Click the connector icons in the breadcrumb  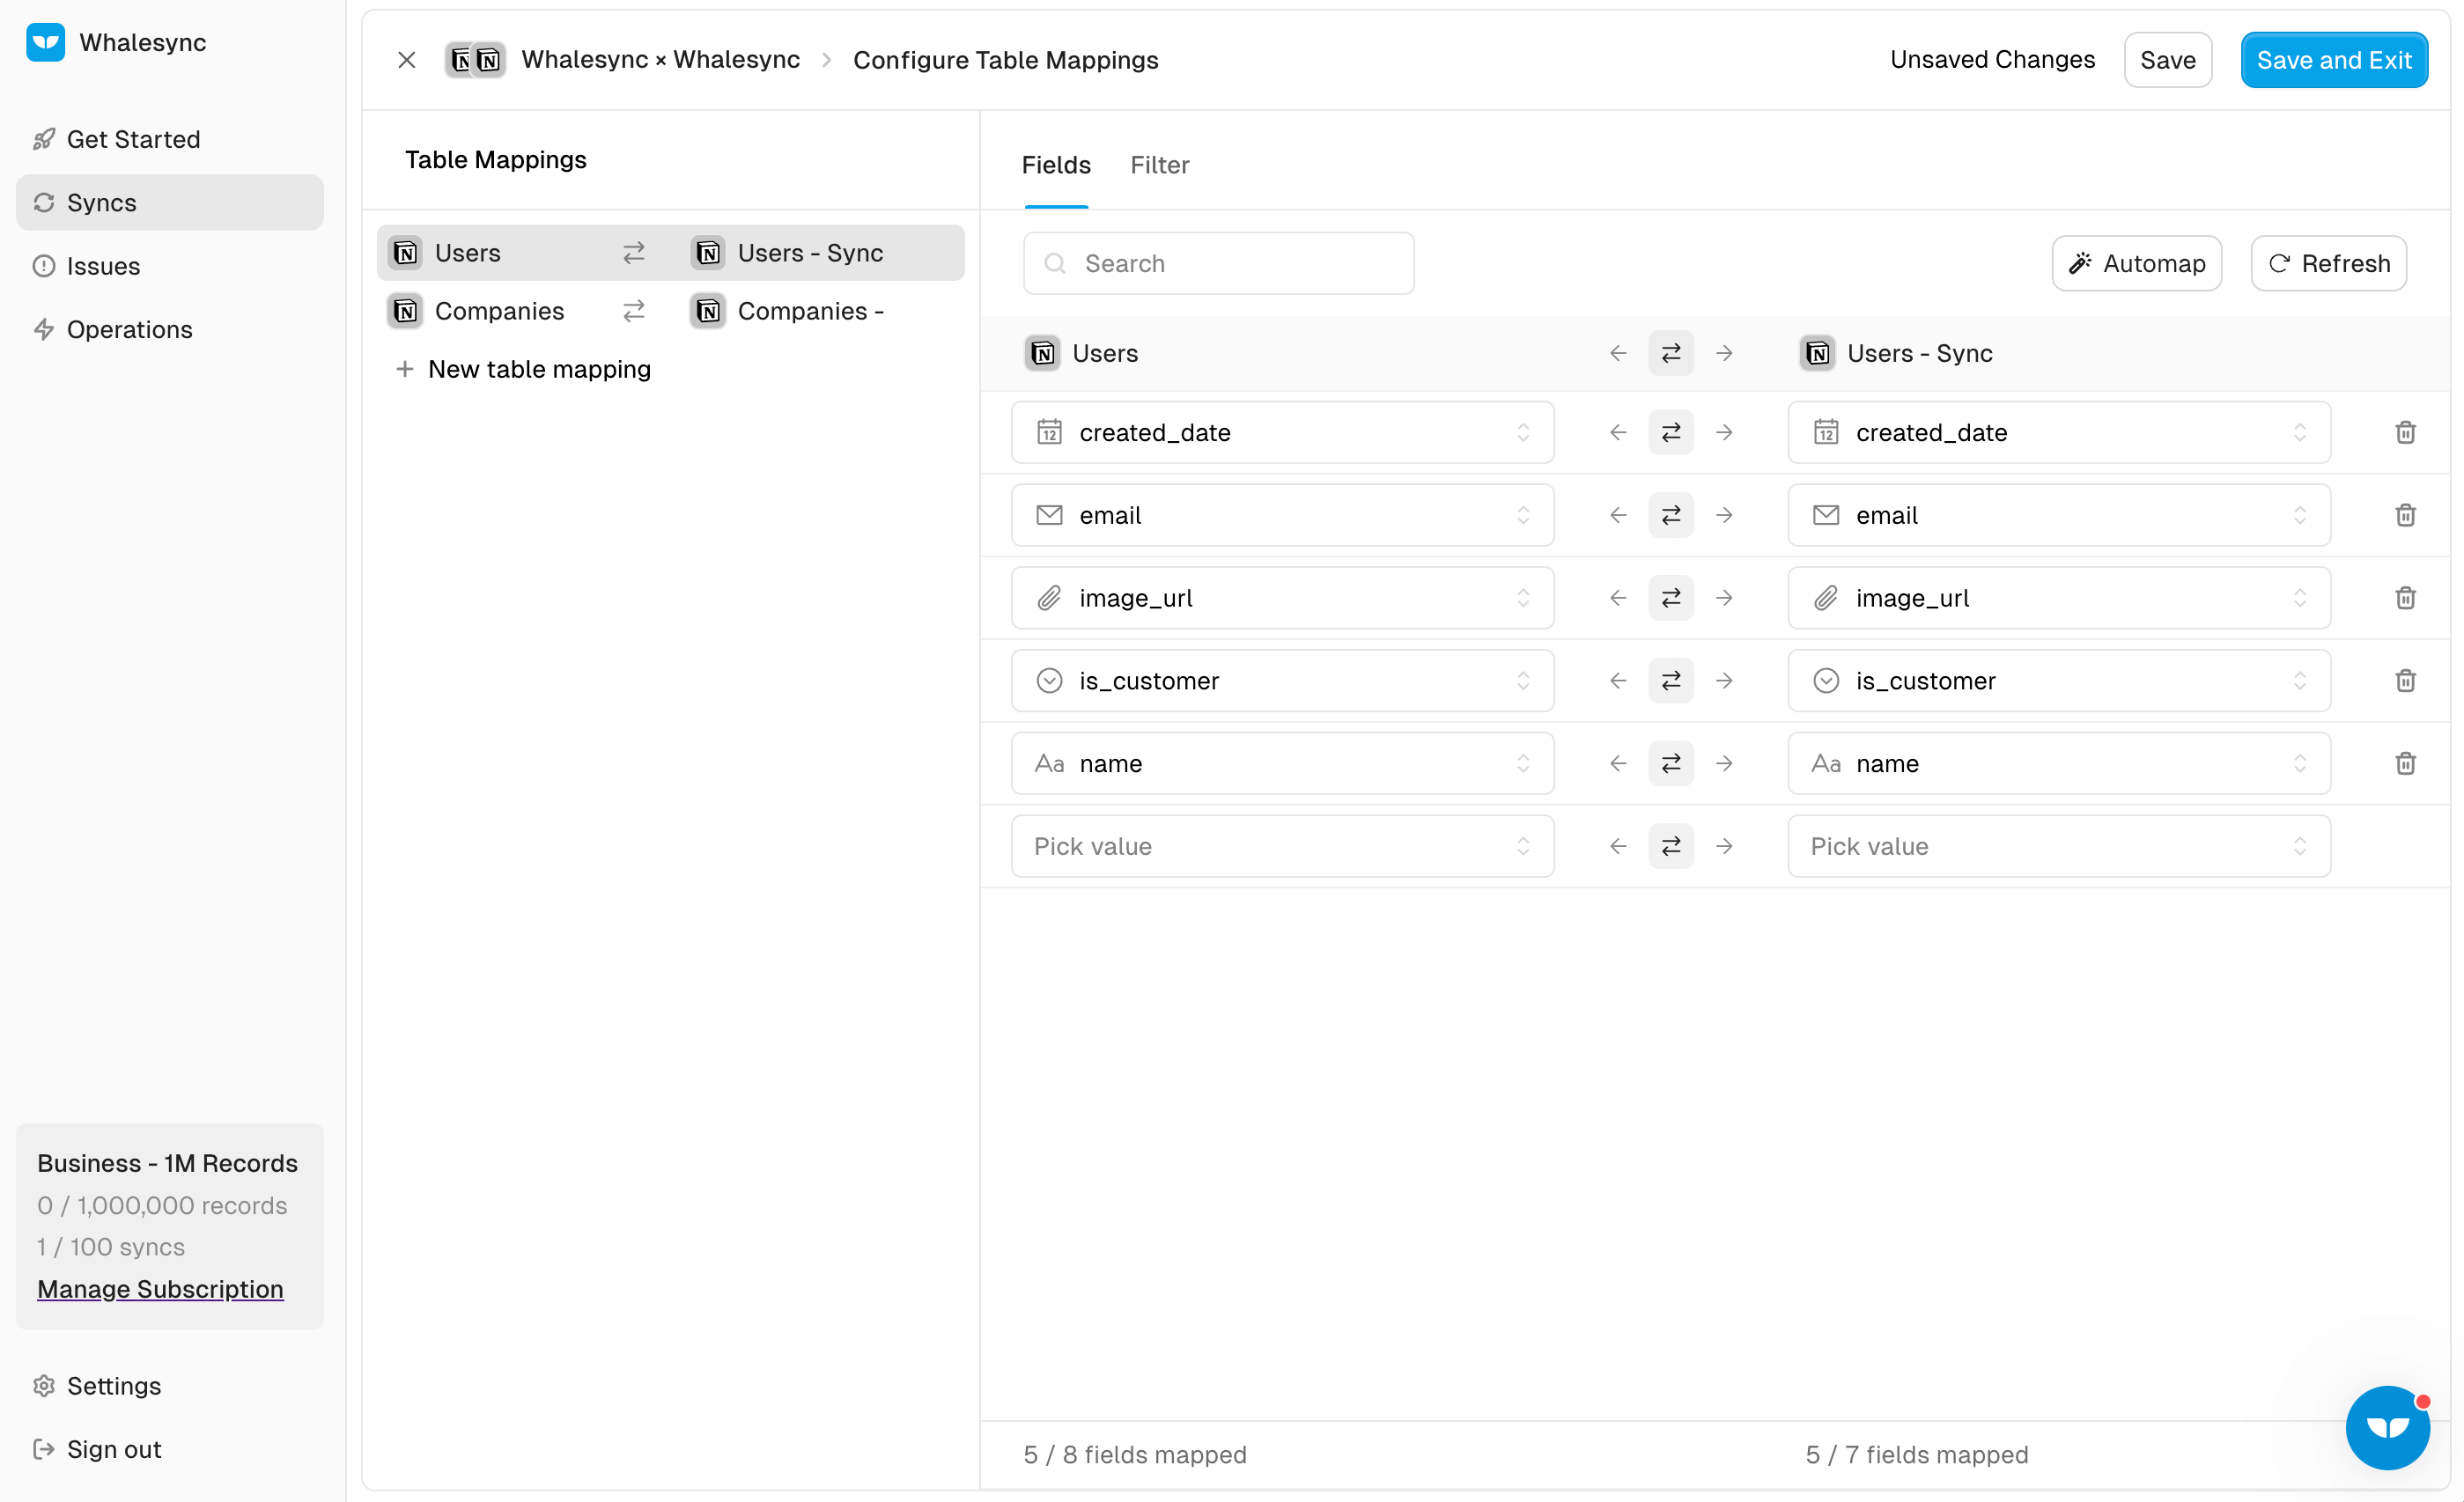click(474, 60)
